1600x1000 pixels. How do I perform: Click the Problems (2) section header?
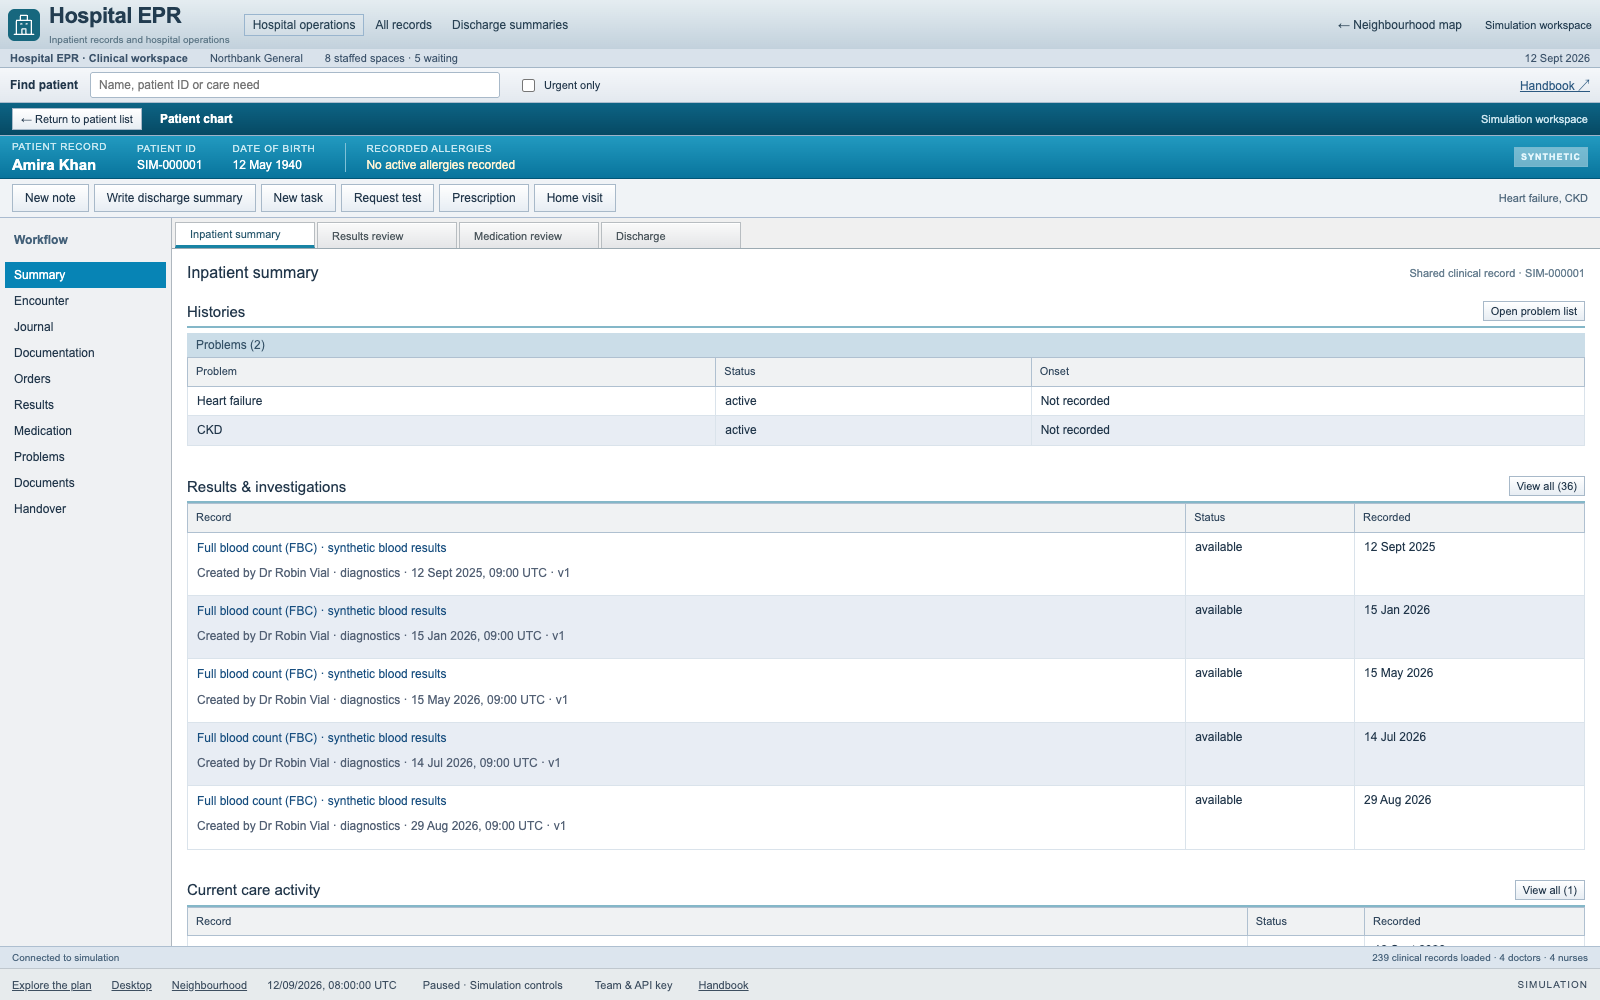tap(885, 345)
